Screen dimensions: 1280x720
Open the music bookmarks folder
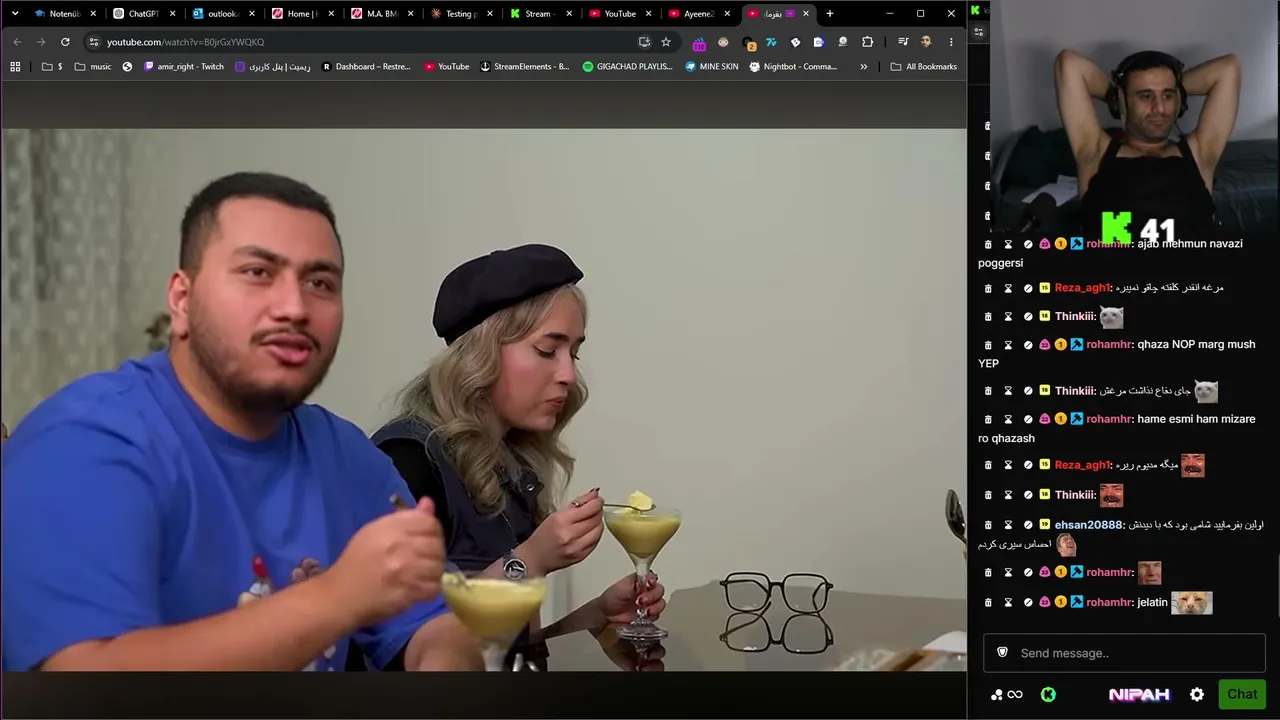[93, 67]
